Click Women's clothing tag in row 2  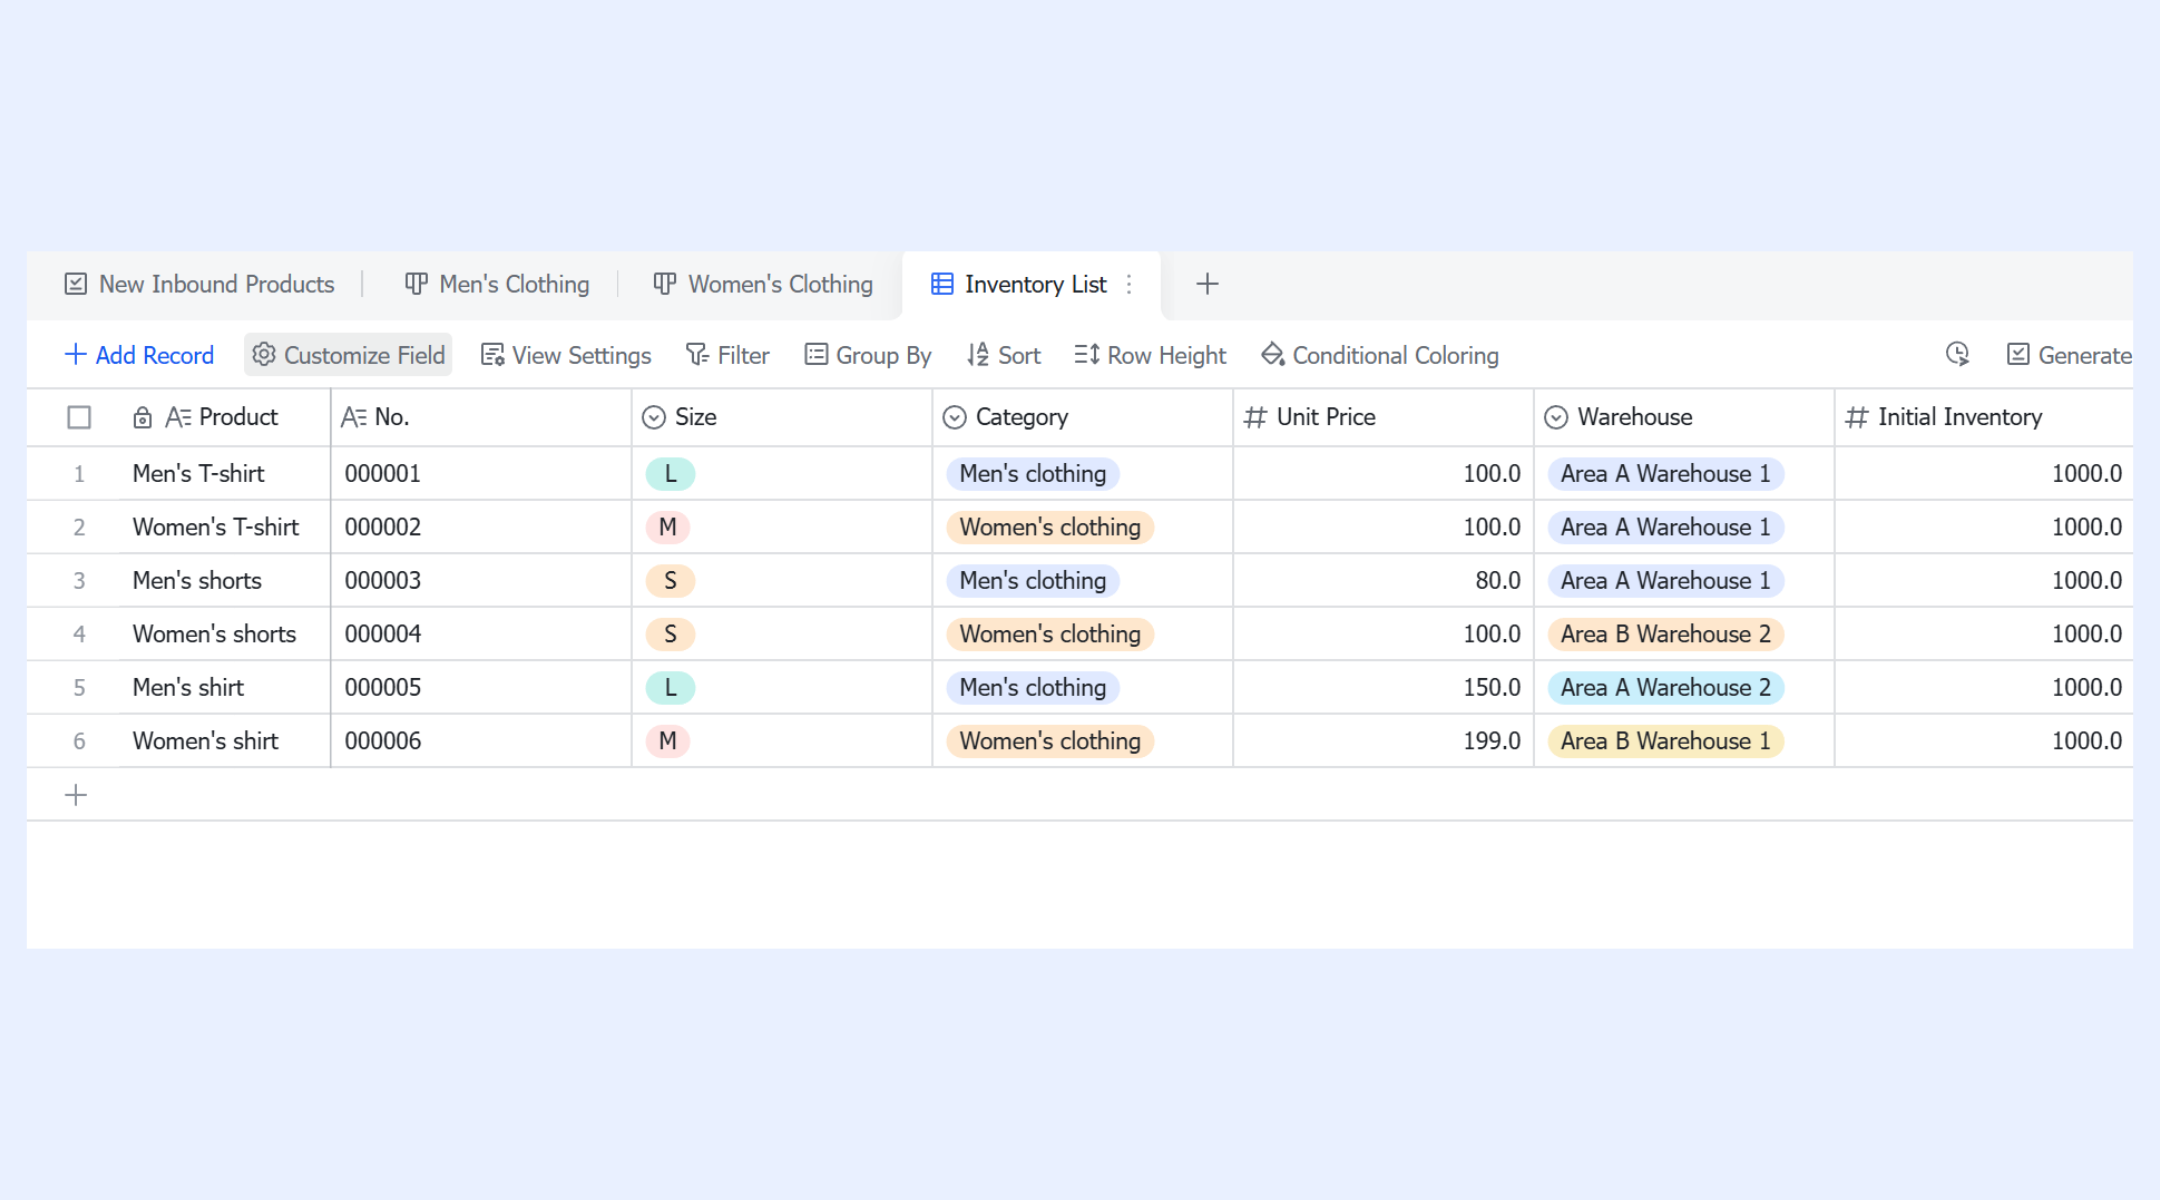(1050, 527)
